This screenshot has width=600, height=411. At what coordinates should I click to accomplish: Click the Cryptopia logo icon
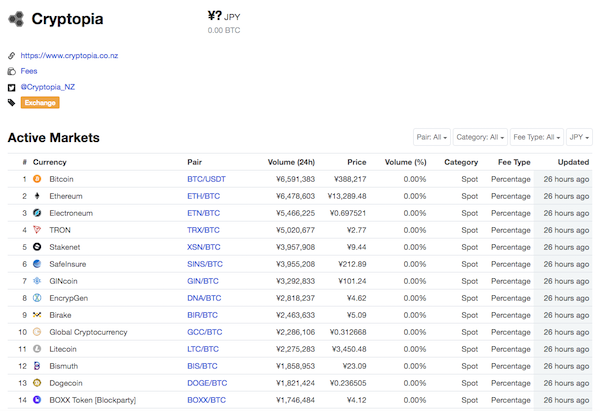tap(16, 19)
